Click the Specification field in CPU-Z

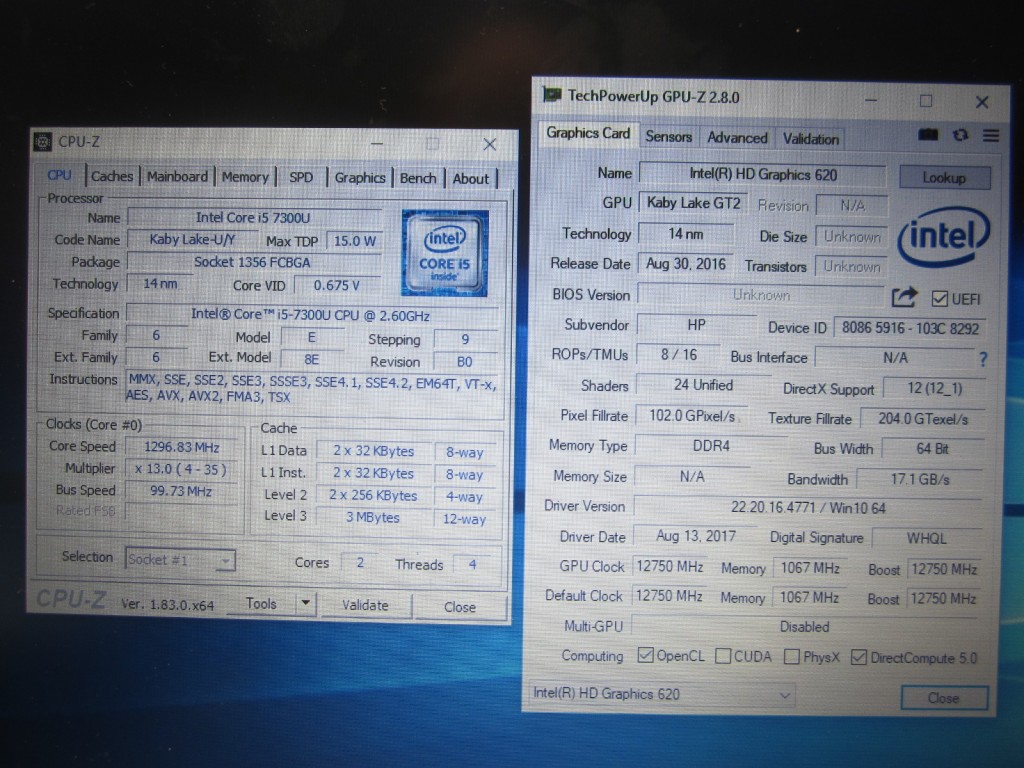[x=311, y=315]
